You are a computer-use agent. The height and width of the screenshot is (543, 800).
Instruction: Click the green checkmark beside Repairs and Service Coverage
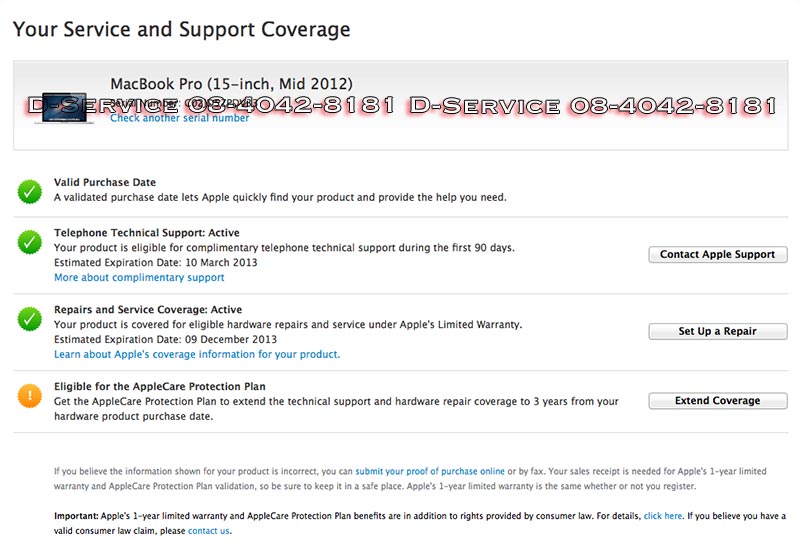[x=29, y=318]
